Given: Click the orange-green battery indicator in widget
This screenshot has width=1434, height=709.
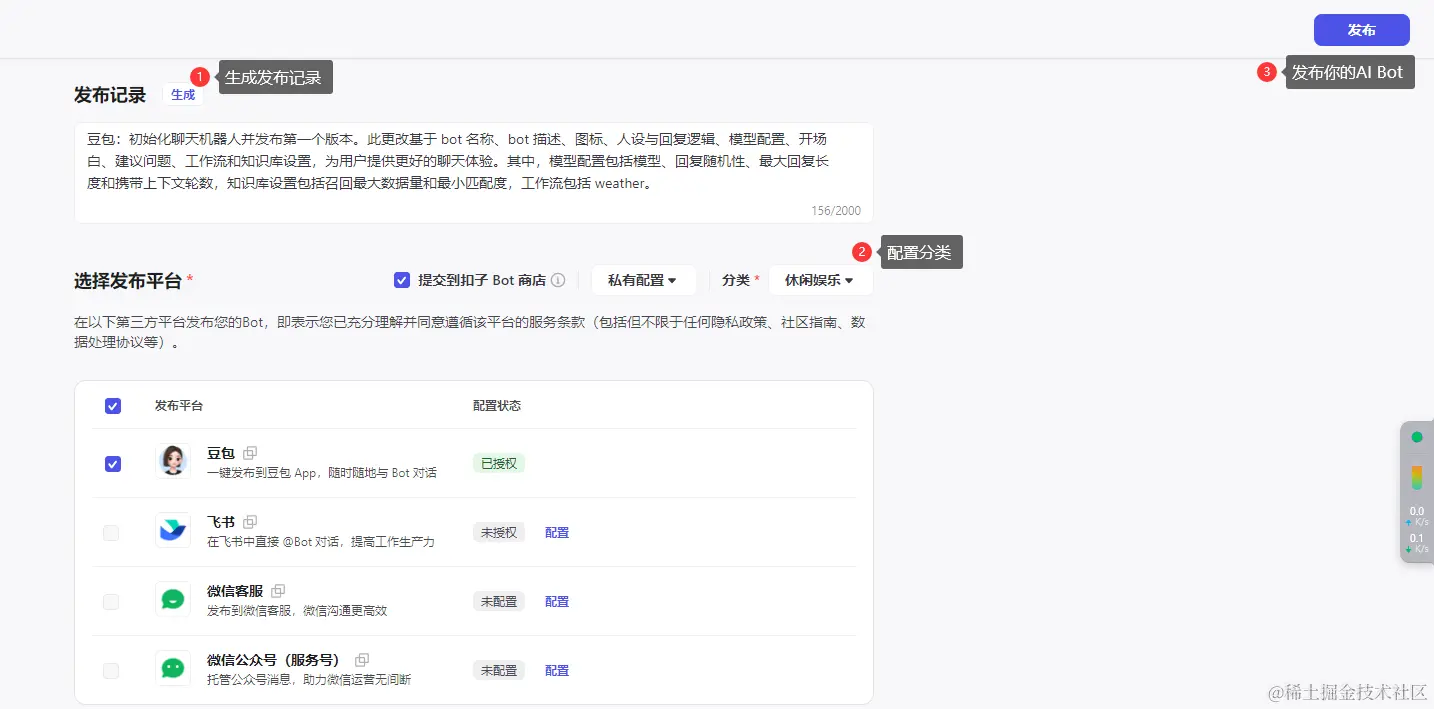Looking at the screenshot, I should [x=1416, y=478].
